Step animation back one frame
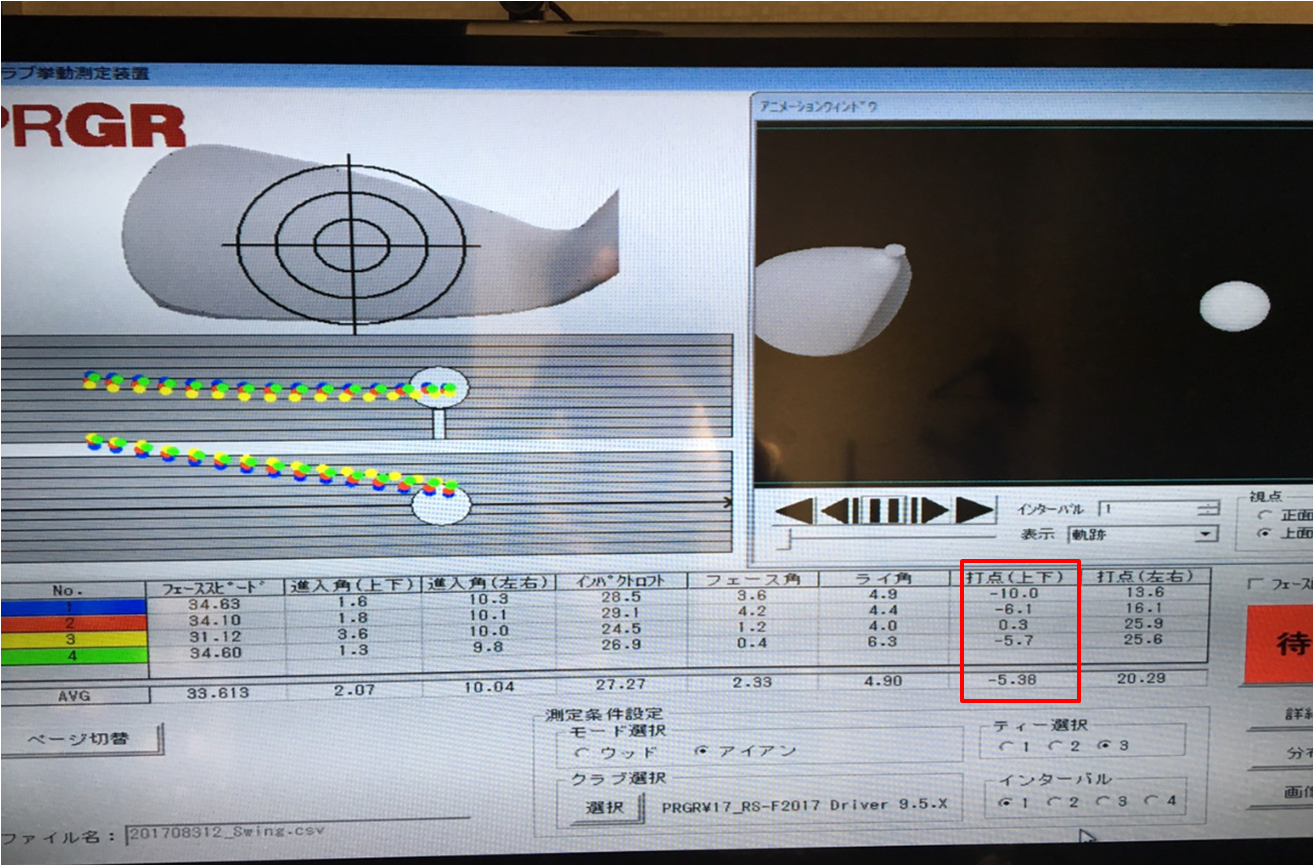The width and height of the screenshot is (1314, 866). [842, 511]
